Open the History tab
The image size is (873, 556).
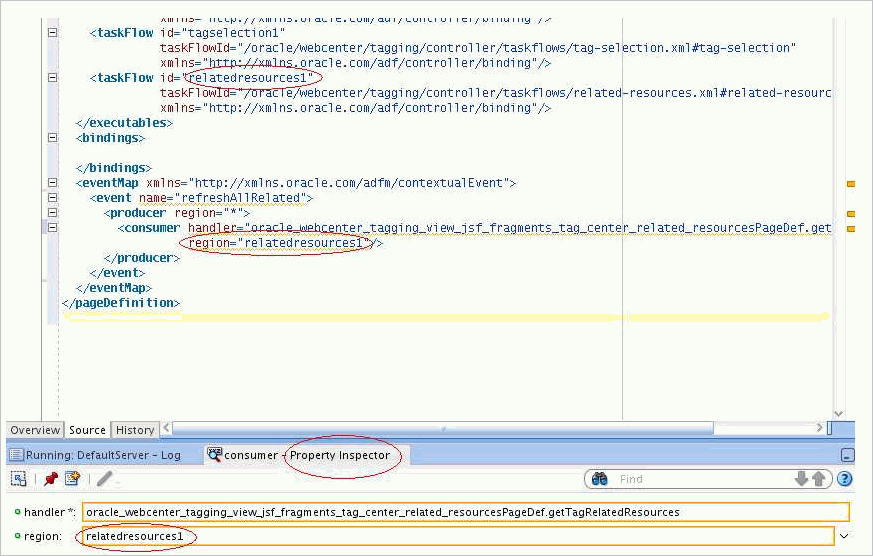tap(135, 430)
